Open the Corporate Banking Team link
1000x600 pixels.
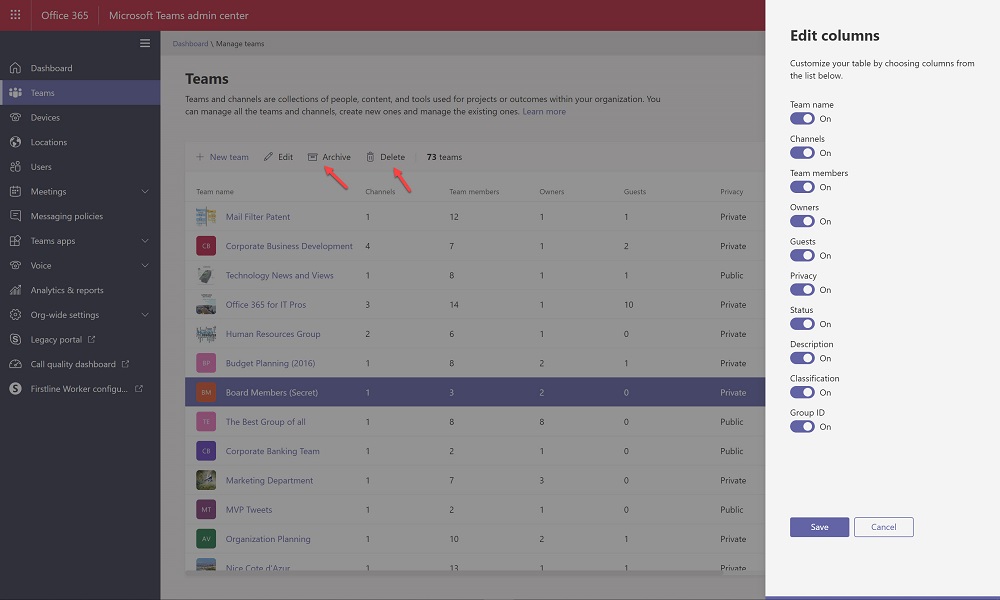(x=272, y=451)
